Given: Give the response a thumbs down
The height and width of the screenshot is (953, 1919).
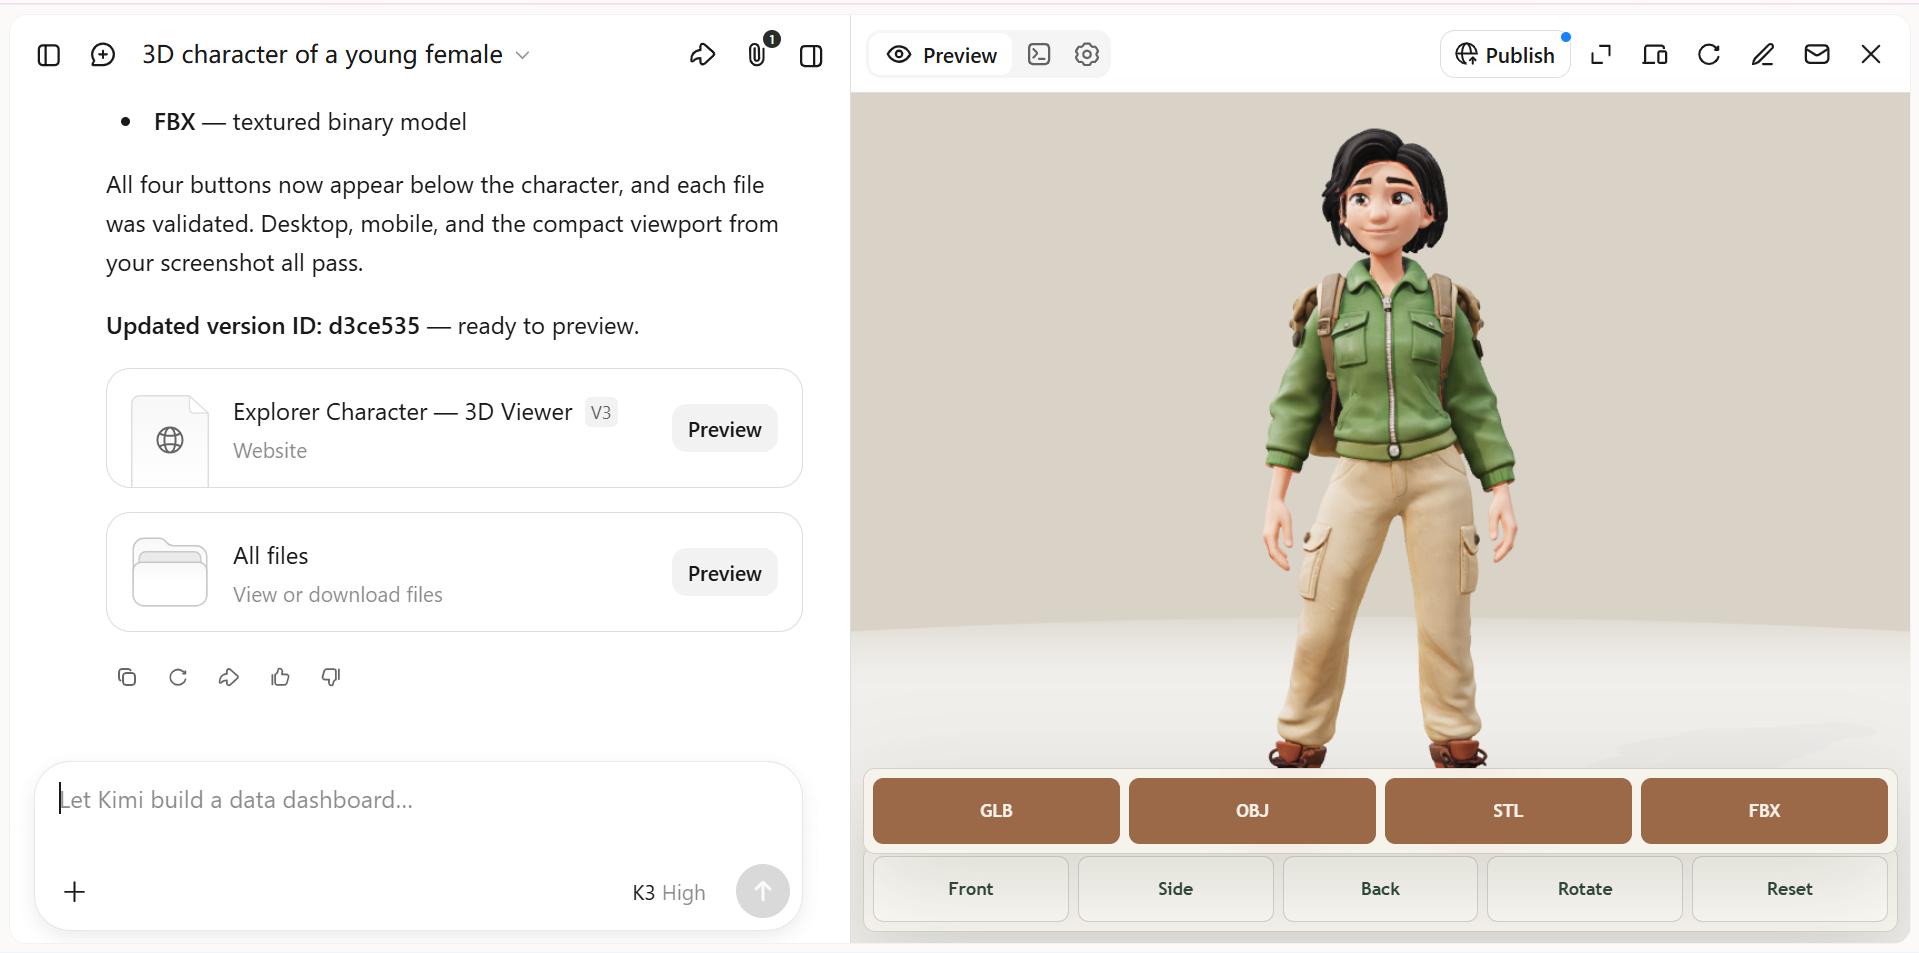Looking at the screenshot, I should pyautogui.click(x=331, y=677).
